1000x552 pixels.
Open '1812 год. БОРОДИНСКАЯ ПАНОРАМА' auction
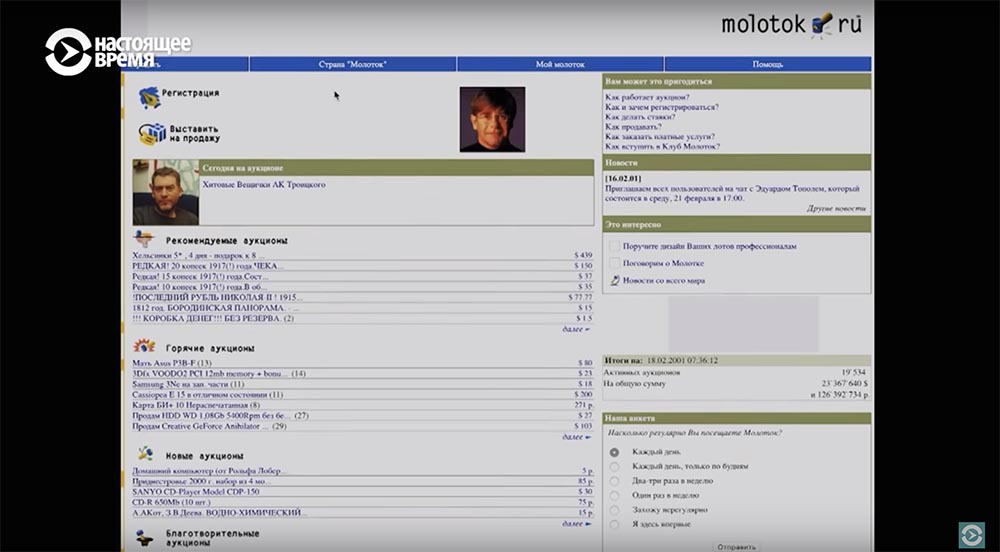[x=216, y=308]
